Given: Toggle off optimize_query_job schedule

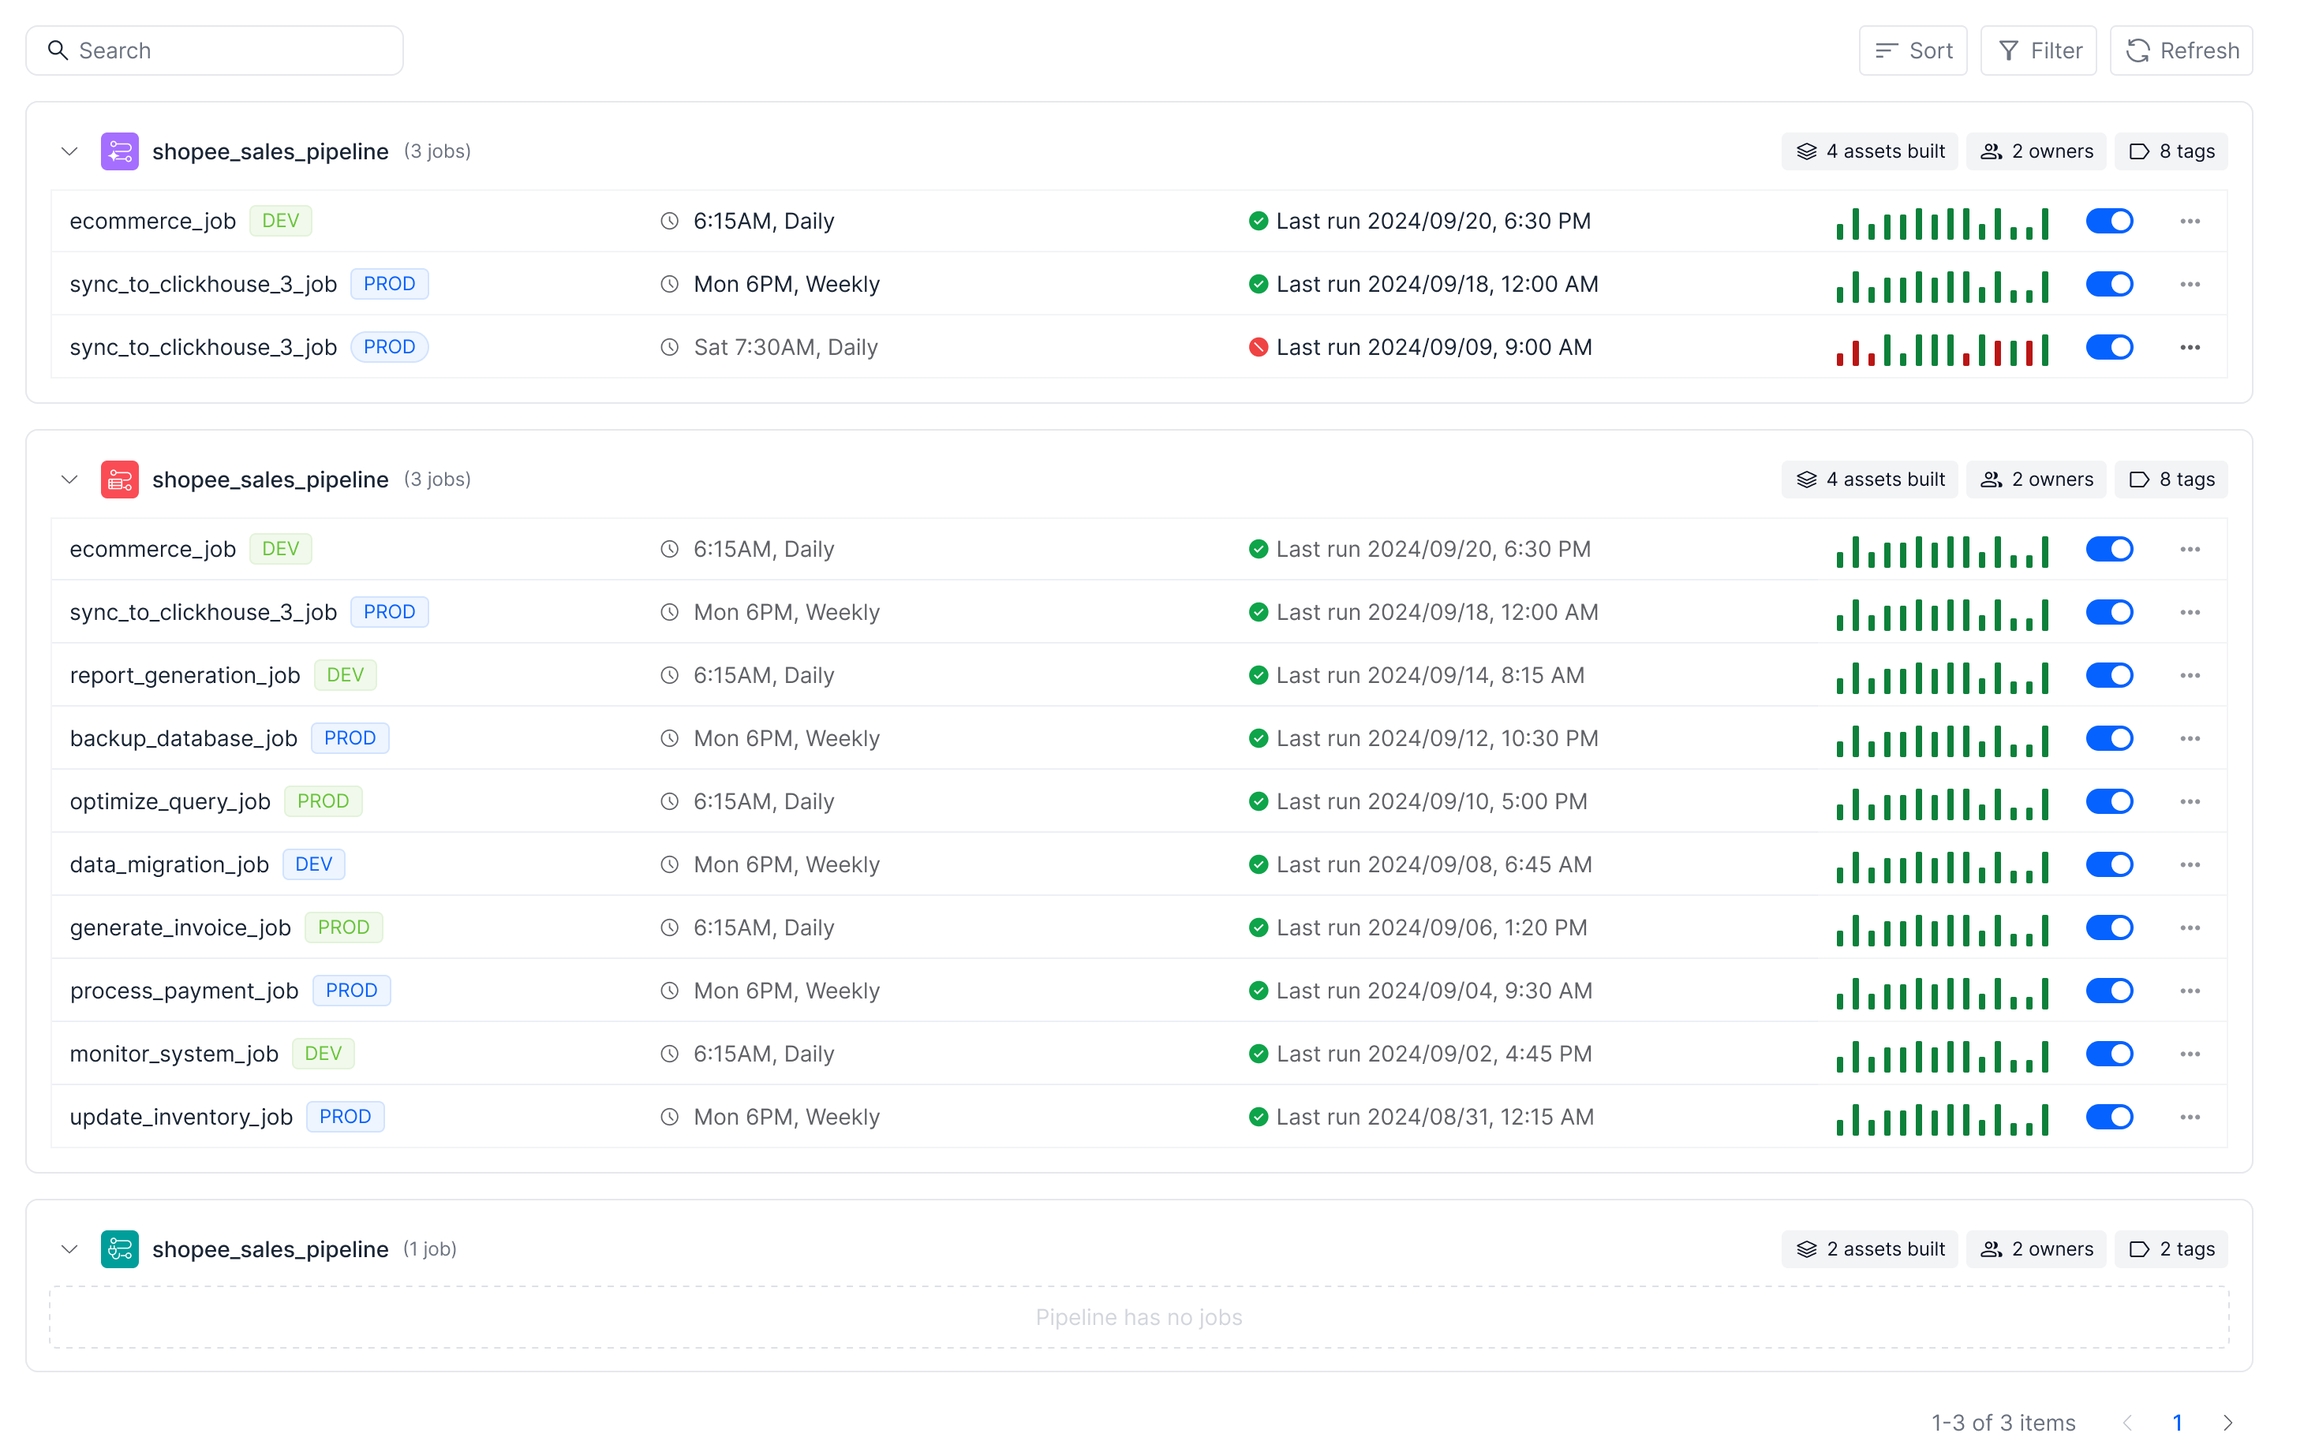Looking at the screenshot, I should 2109,801.
